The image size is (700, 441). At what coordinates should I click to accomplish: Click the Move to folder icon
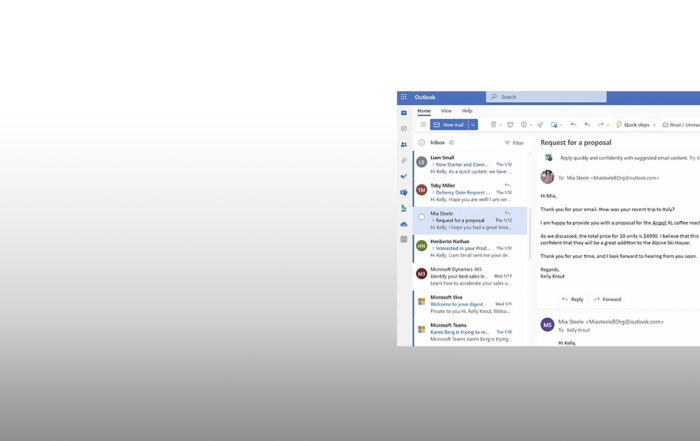[x=554, y=125]
